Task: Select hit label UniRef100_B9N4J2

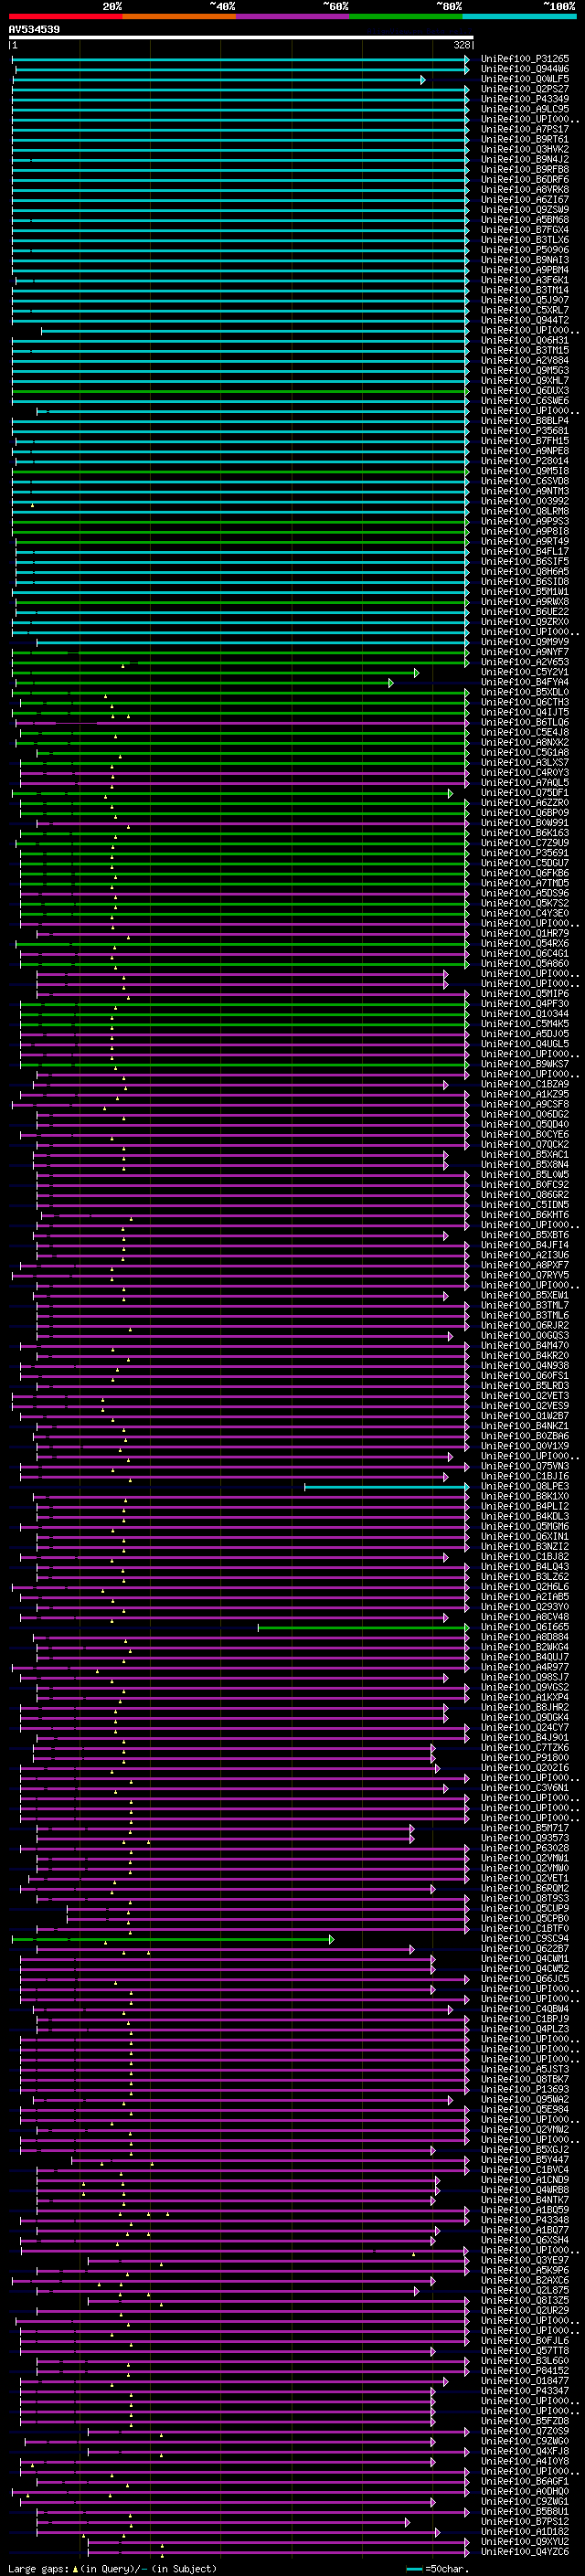Action: point(525,159)
